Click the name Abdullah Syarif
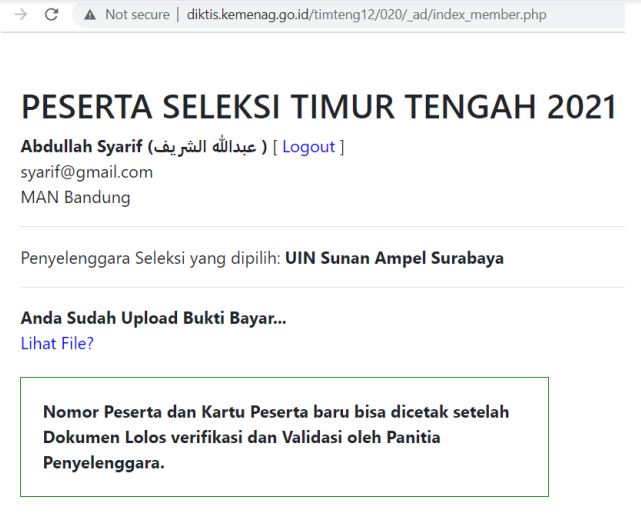This screenshot has height=520, width=641. tap(82, 147)
